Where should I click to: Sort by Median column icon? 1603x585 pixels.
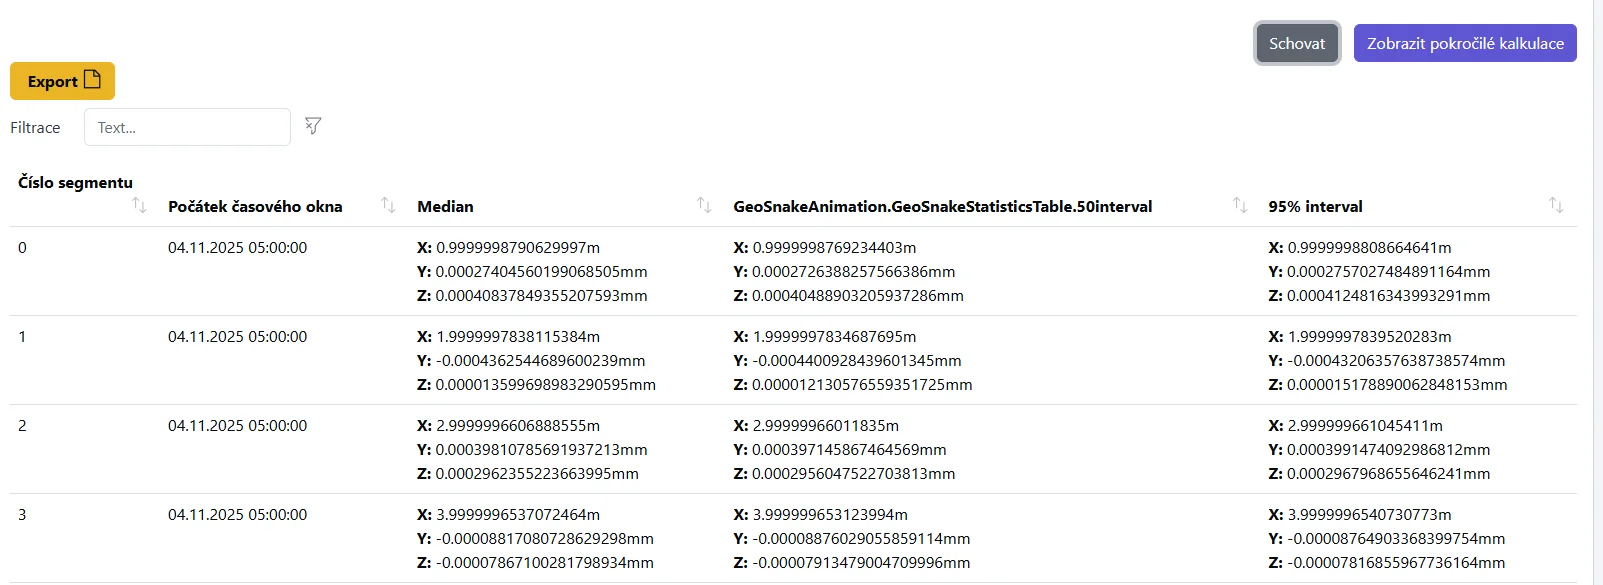704,205
